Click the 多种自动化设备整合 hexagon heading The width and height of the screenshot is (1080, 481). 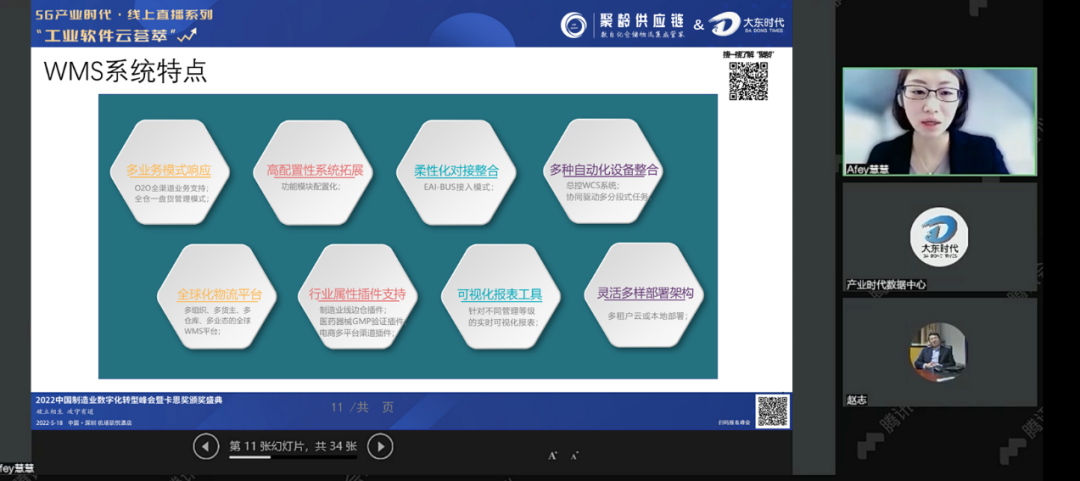[x=604, y=169]
